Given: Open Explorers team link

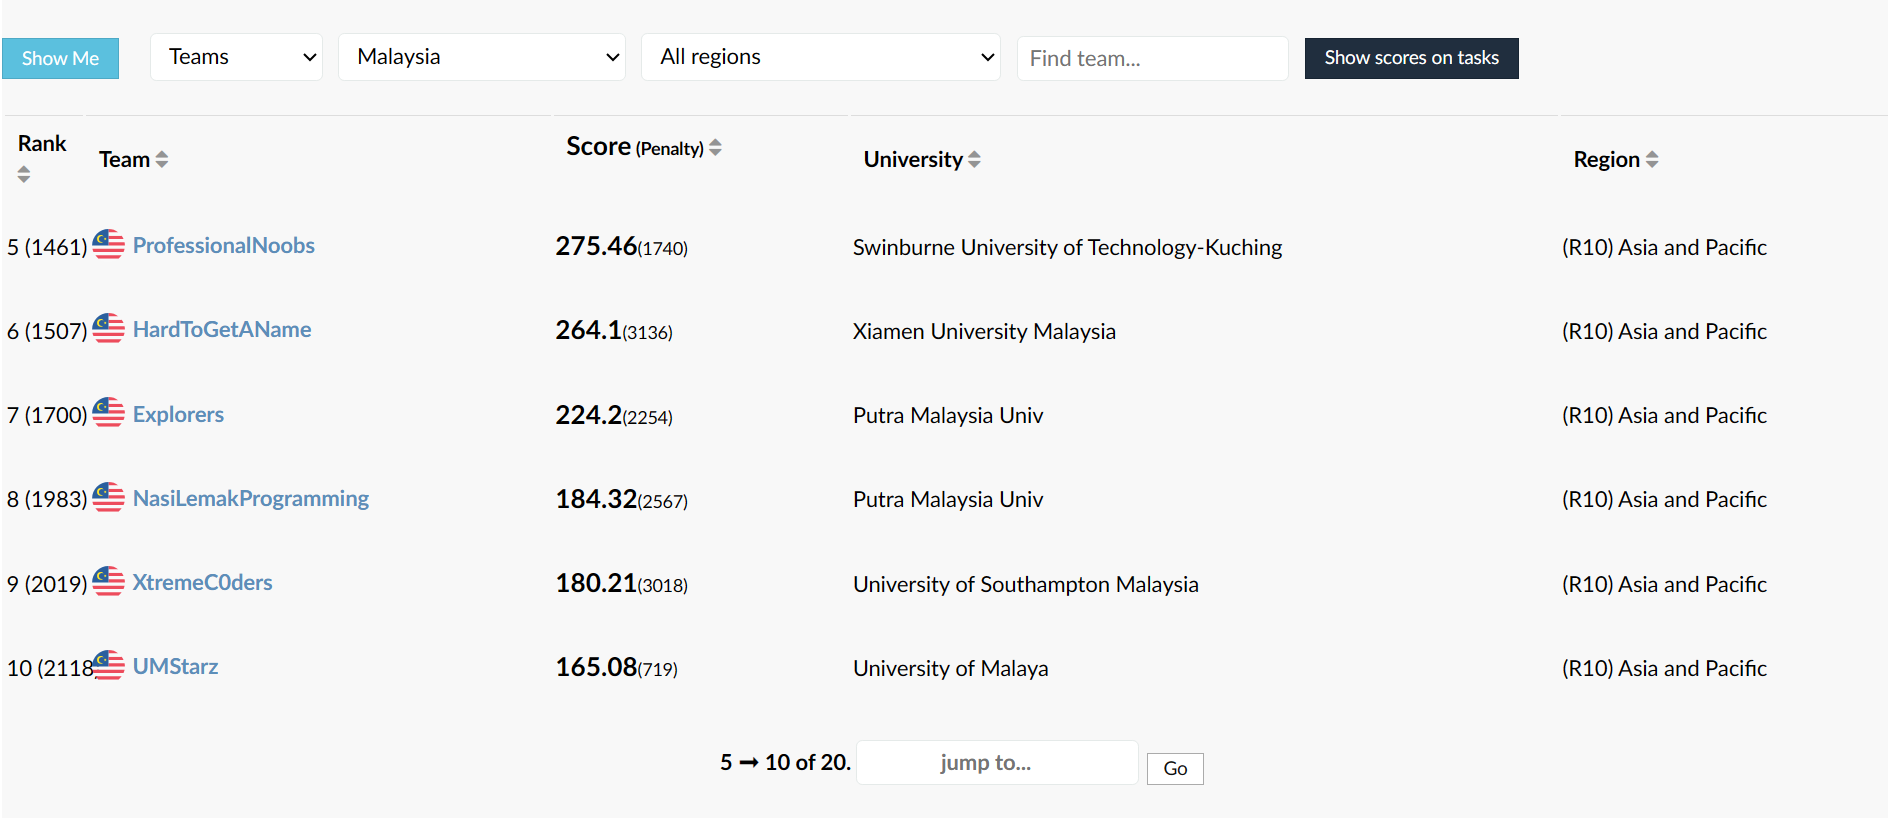Looking at the screenshot, I should [x=178, y=414].
